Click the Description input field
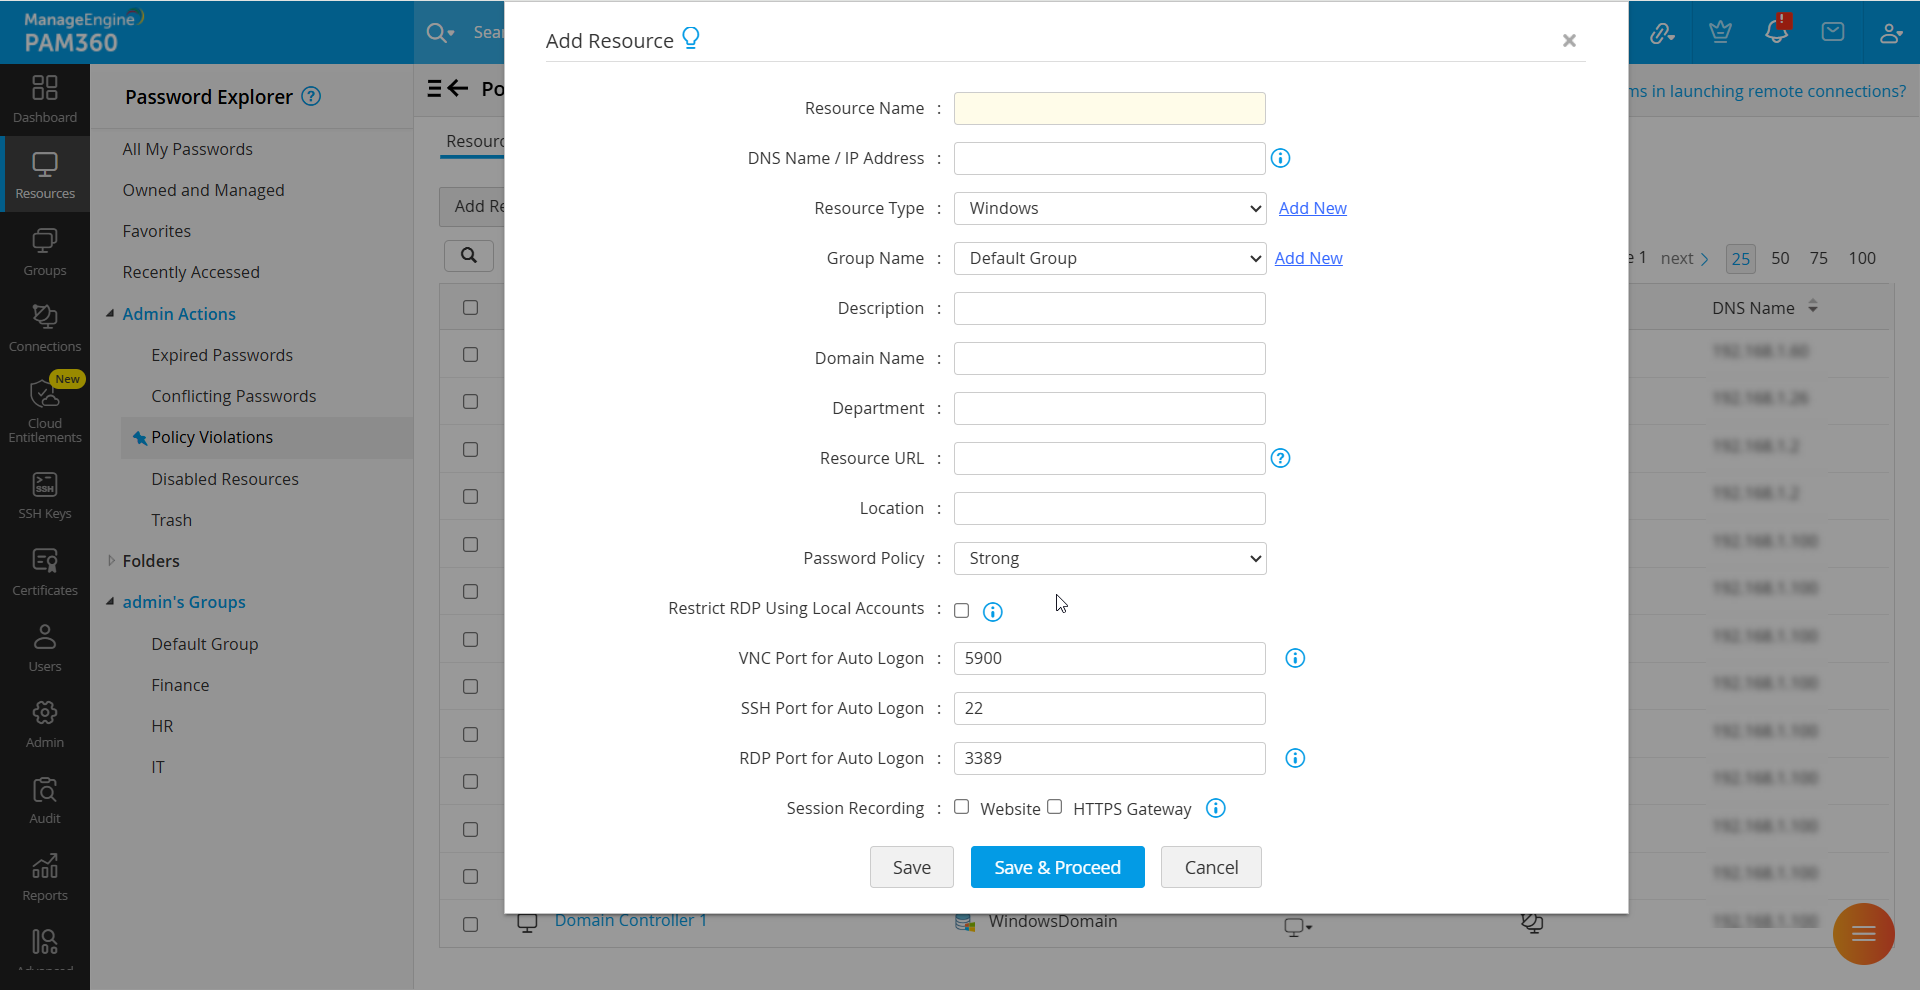The image size is (1920, 990). pos(1110,308)
